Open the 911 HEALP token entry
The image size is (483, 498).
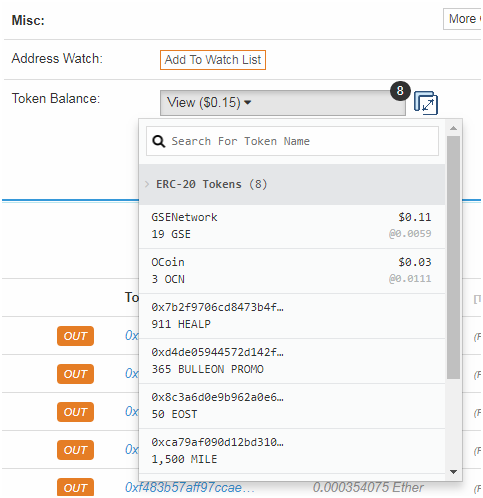[292, 316]
